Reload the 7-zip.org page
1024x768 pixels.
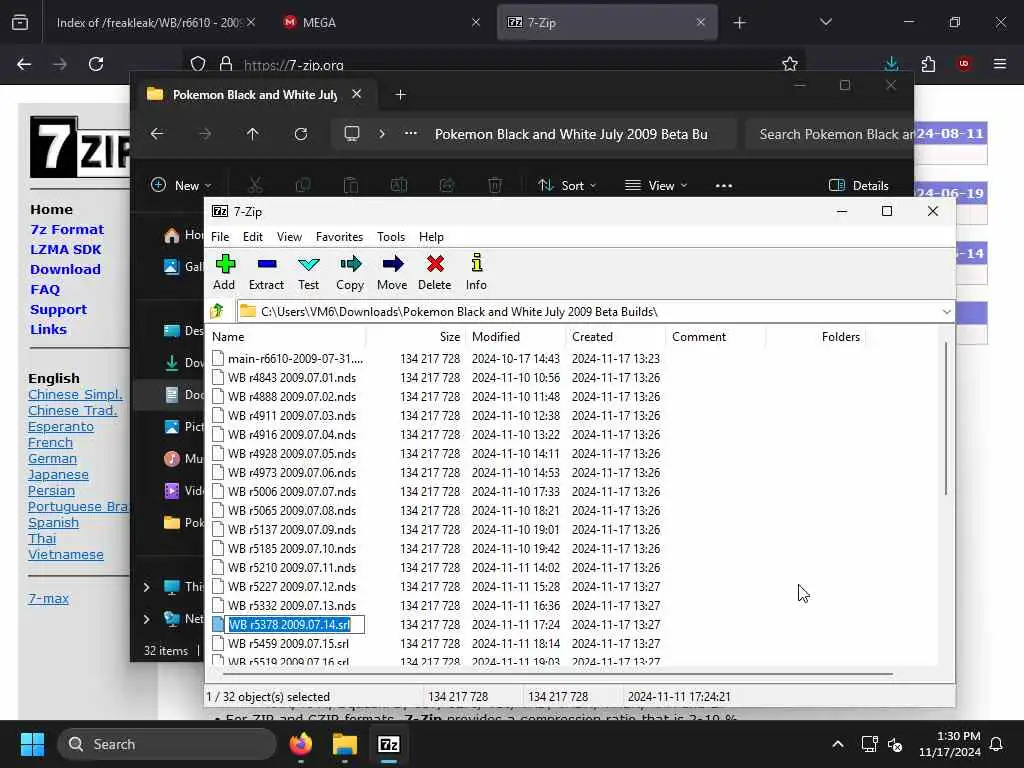click(96, 64)
